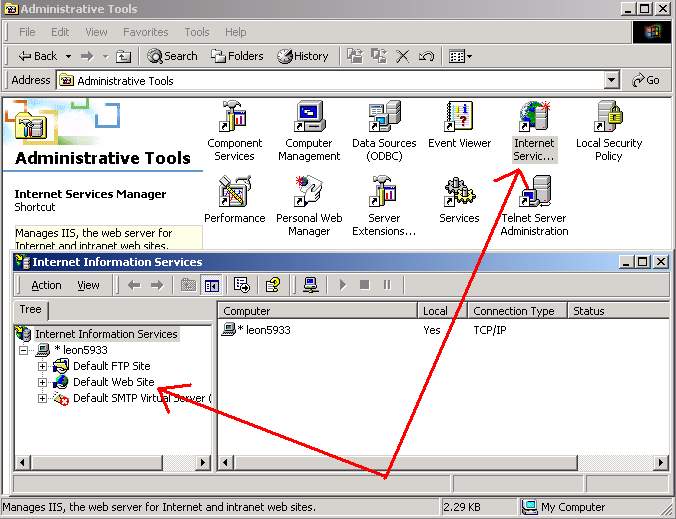
Task: Open Personal Web Manager icon
Action: [309, 192]
